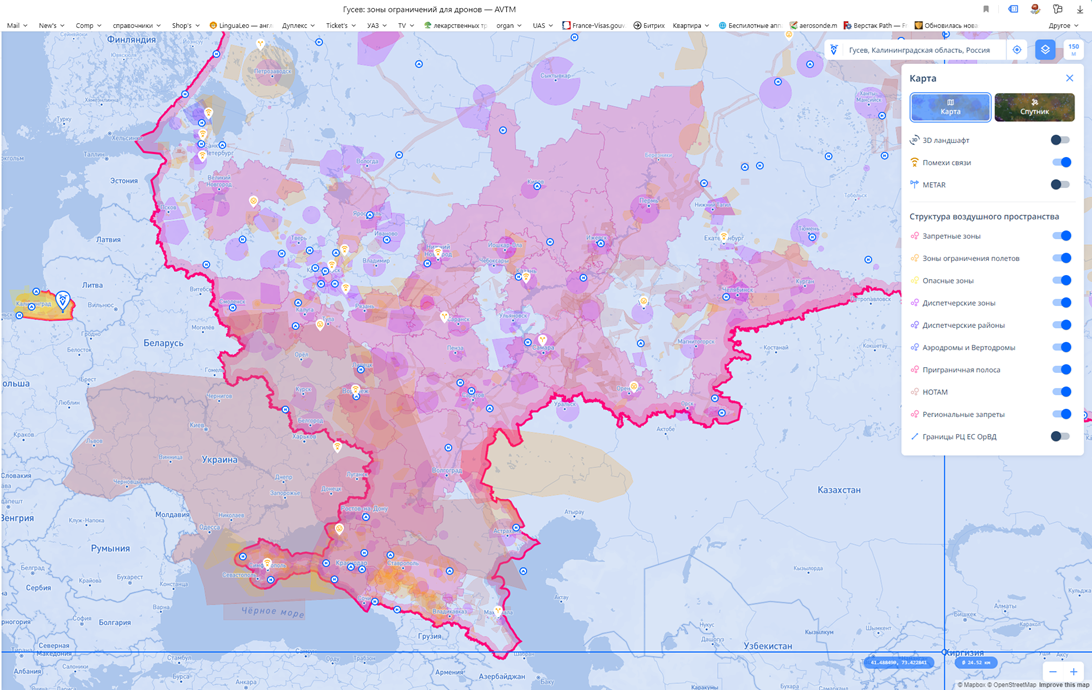The width and height of the screenshot is (1092, 690).
Task: Open the TV bookmarks folder
Action: coord(405,25)
